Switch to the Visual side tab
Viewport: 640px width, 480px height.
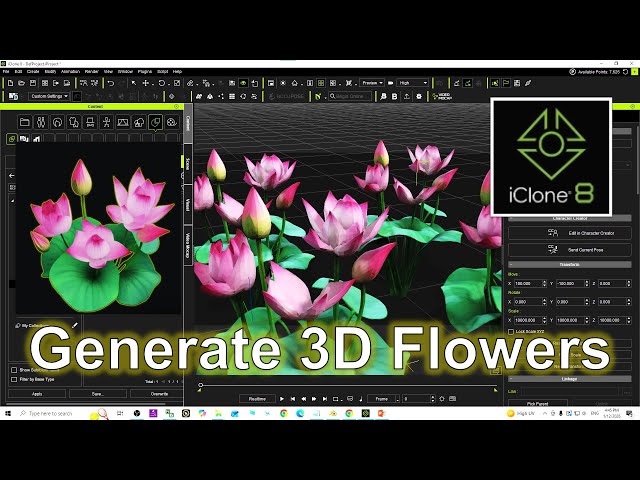(188, 204)
